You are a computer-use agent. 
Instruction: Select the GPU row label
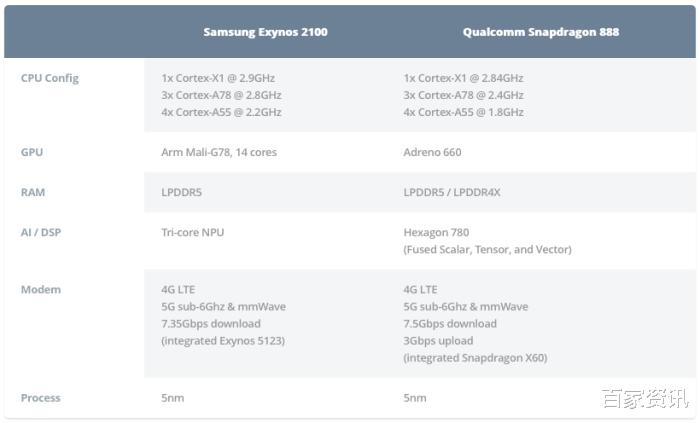[x=32, y=152]
